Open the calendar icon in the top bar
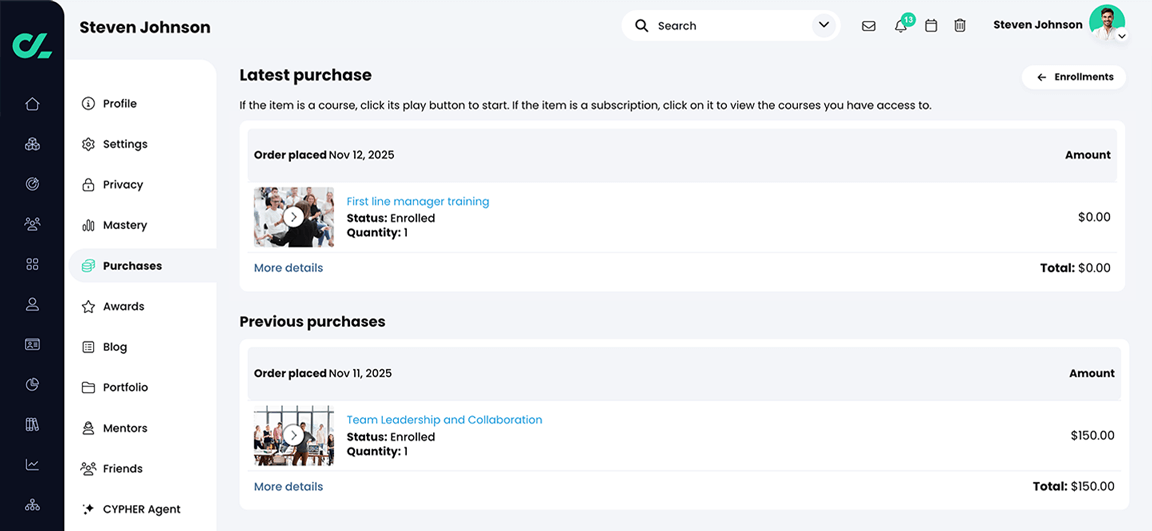The image size is (1152, 531). [931, 26]
